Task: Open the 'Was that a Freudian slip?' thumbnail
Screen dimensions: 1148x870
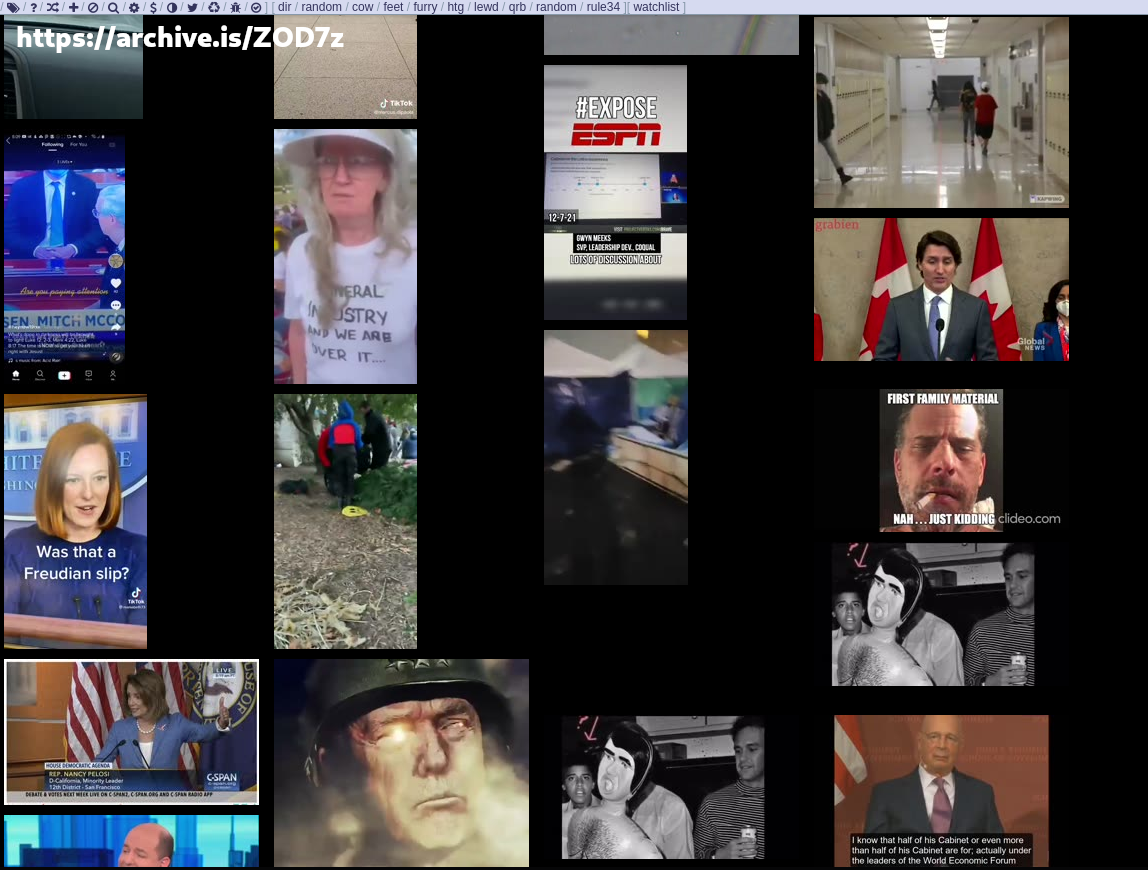Action: coord(75,521)
